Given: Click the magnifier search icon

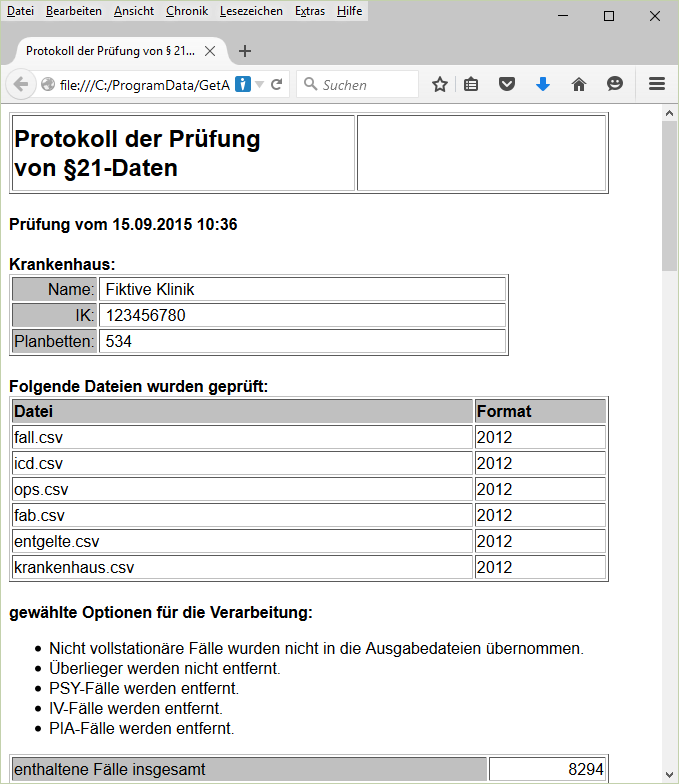Looking at the screenshot, I should tap(310, 84).
